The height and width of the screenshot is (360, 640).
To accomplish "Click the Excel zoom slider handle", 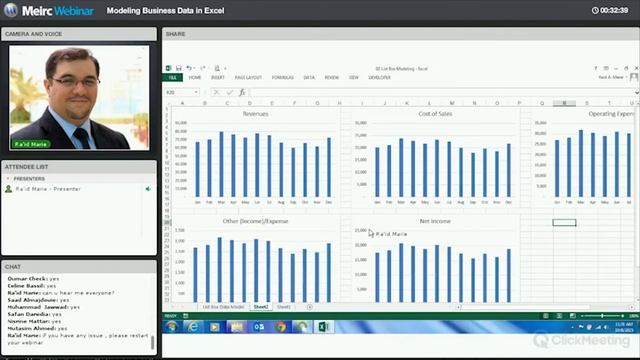I will [602, 316].
